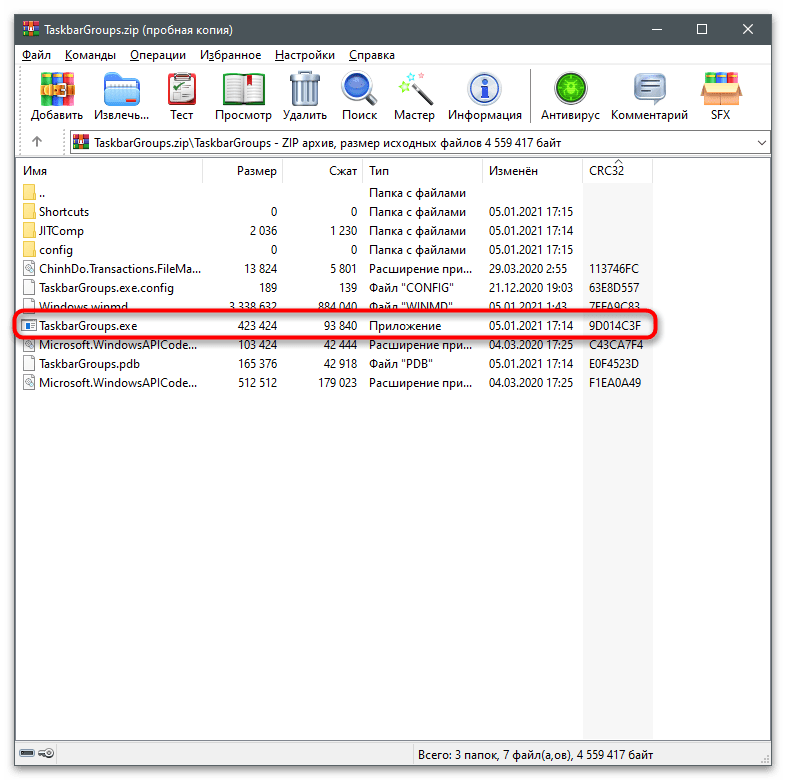Select the config folder
Screen dimensions: 786x780
[56, 250]
